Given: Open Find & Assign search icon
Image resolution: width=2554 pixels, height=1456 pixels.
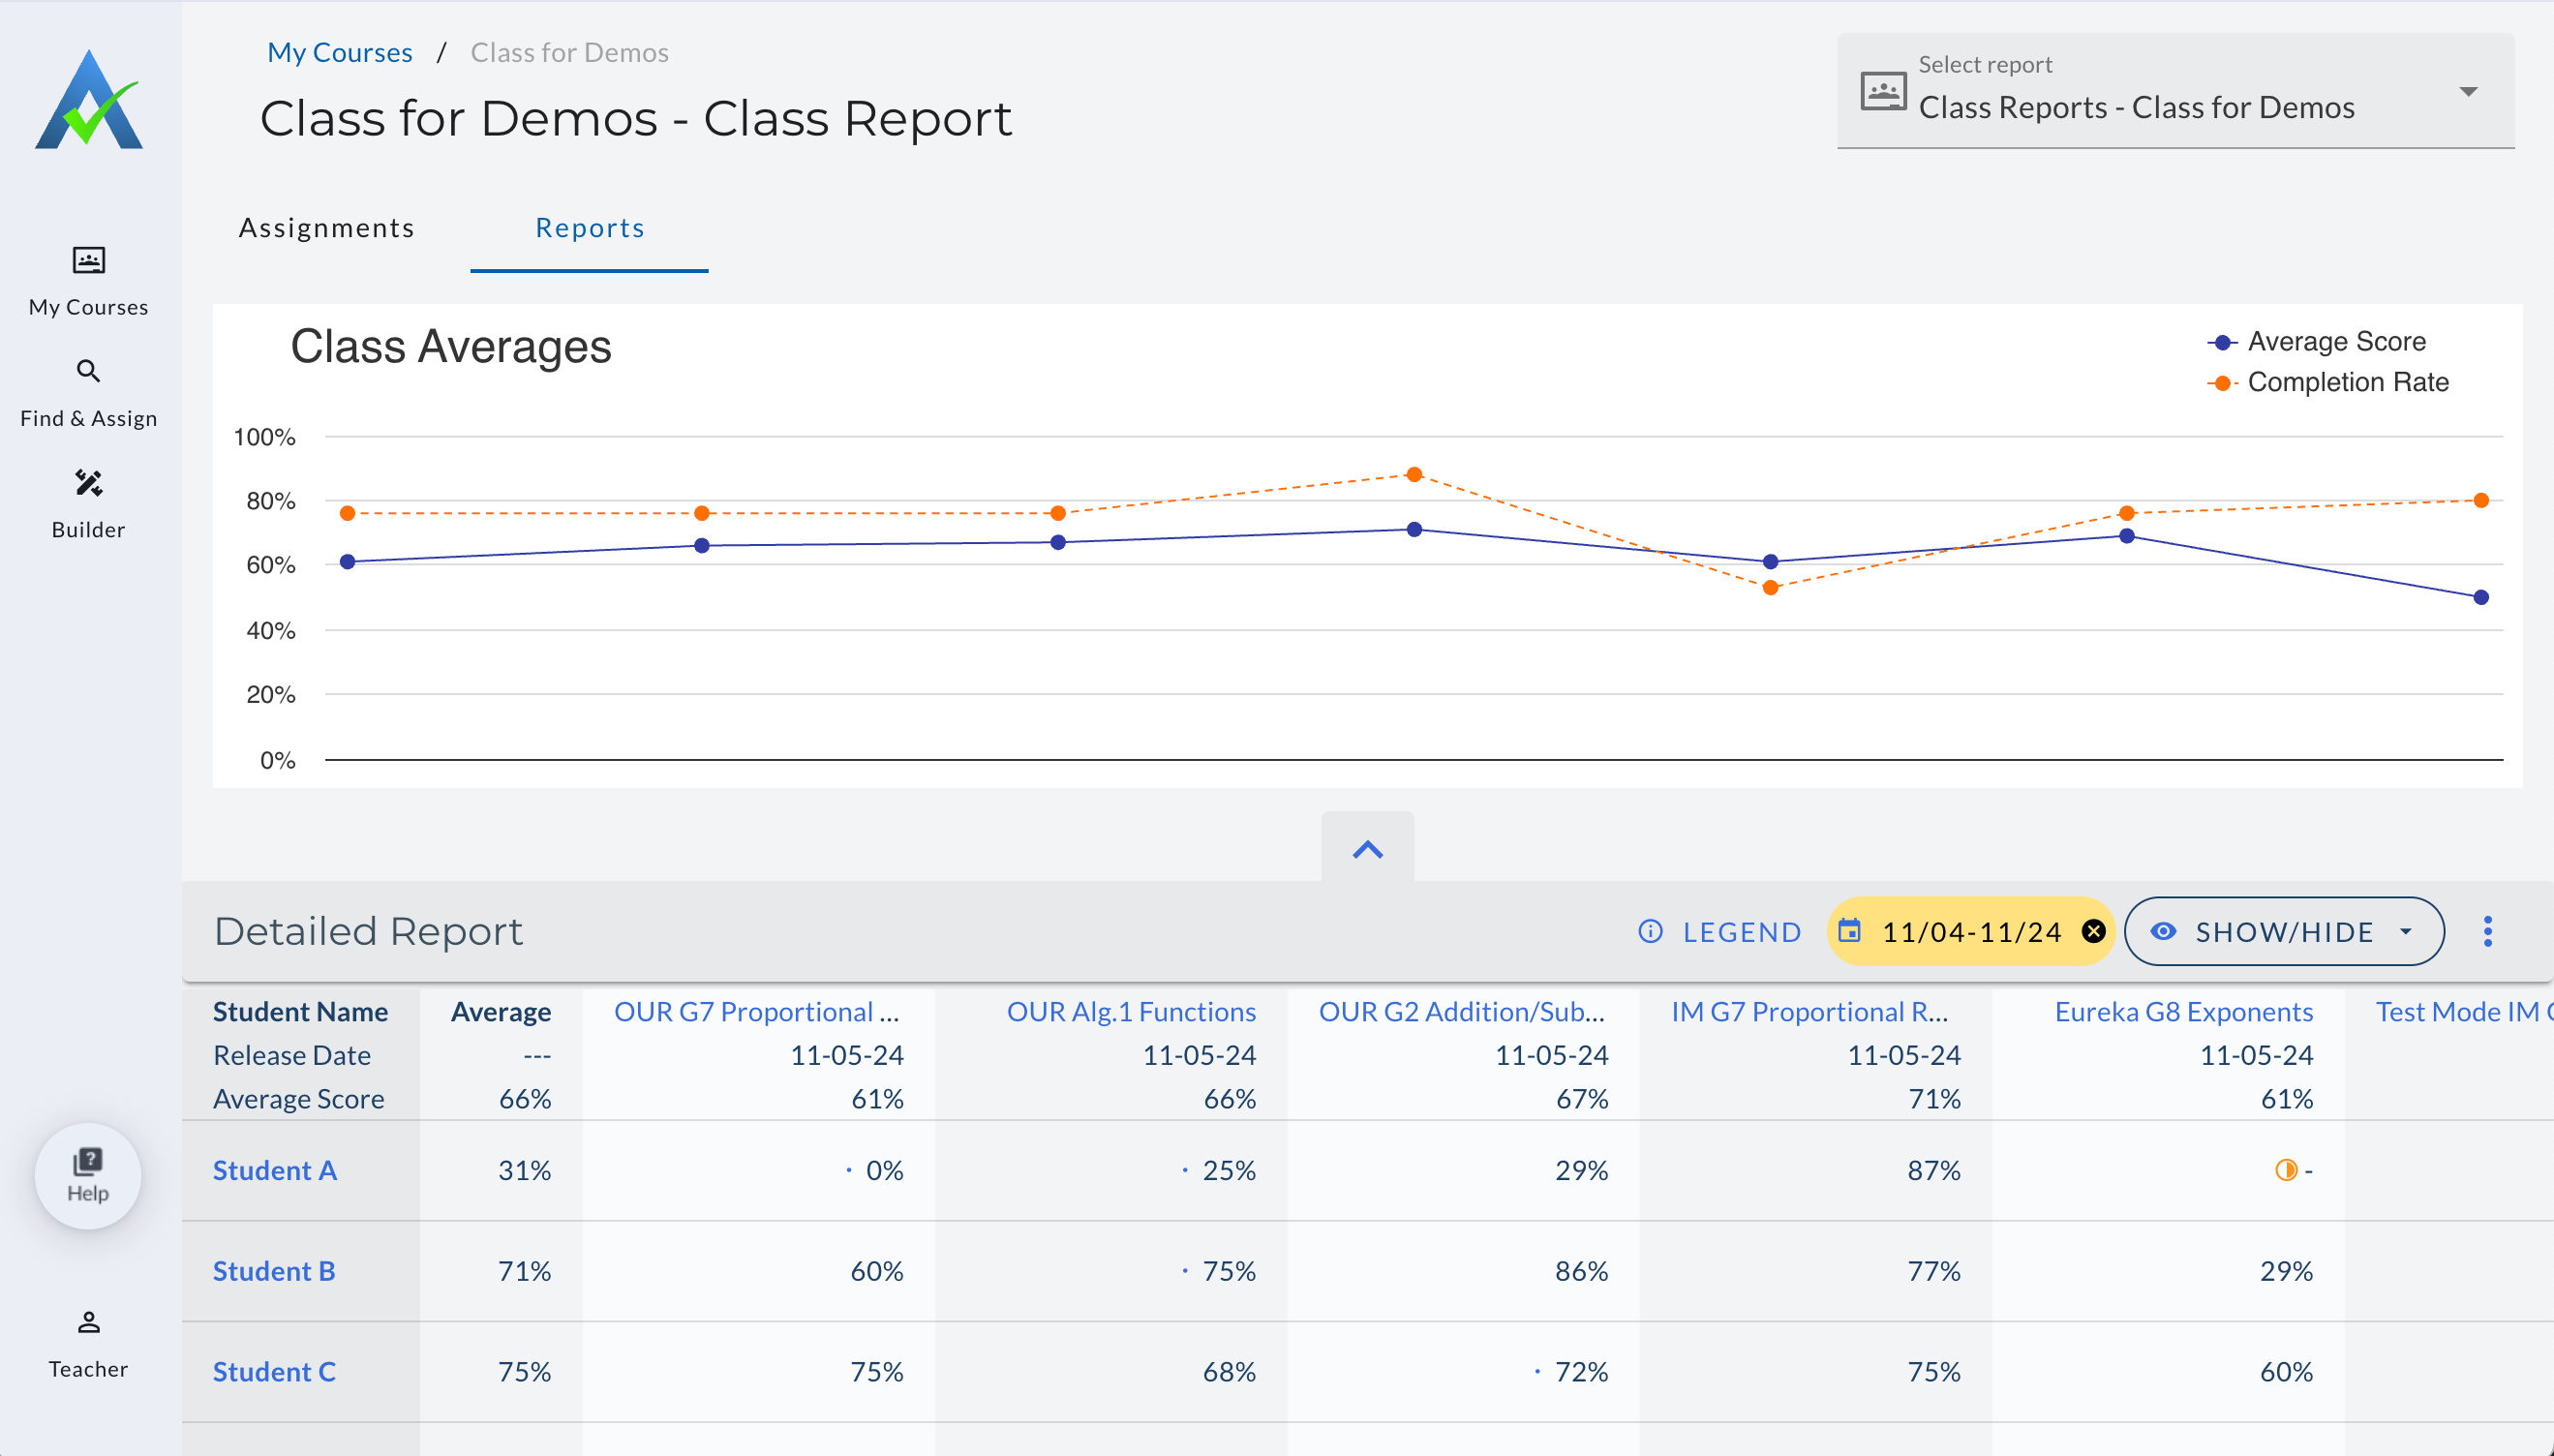Looking at the screenshot, I should pyautogui.click(x=89, y=372).
